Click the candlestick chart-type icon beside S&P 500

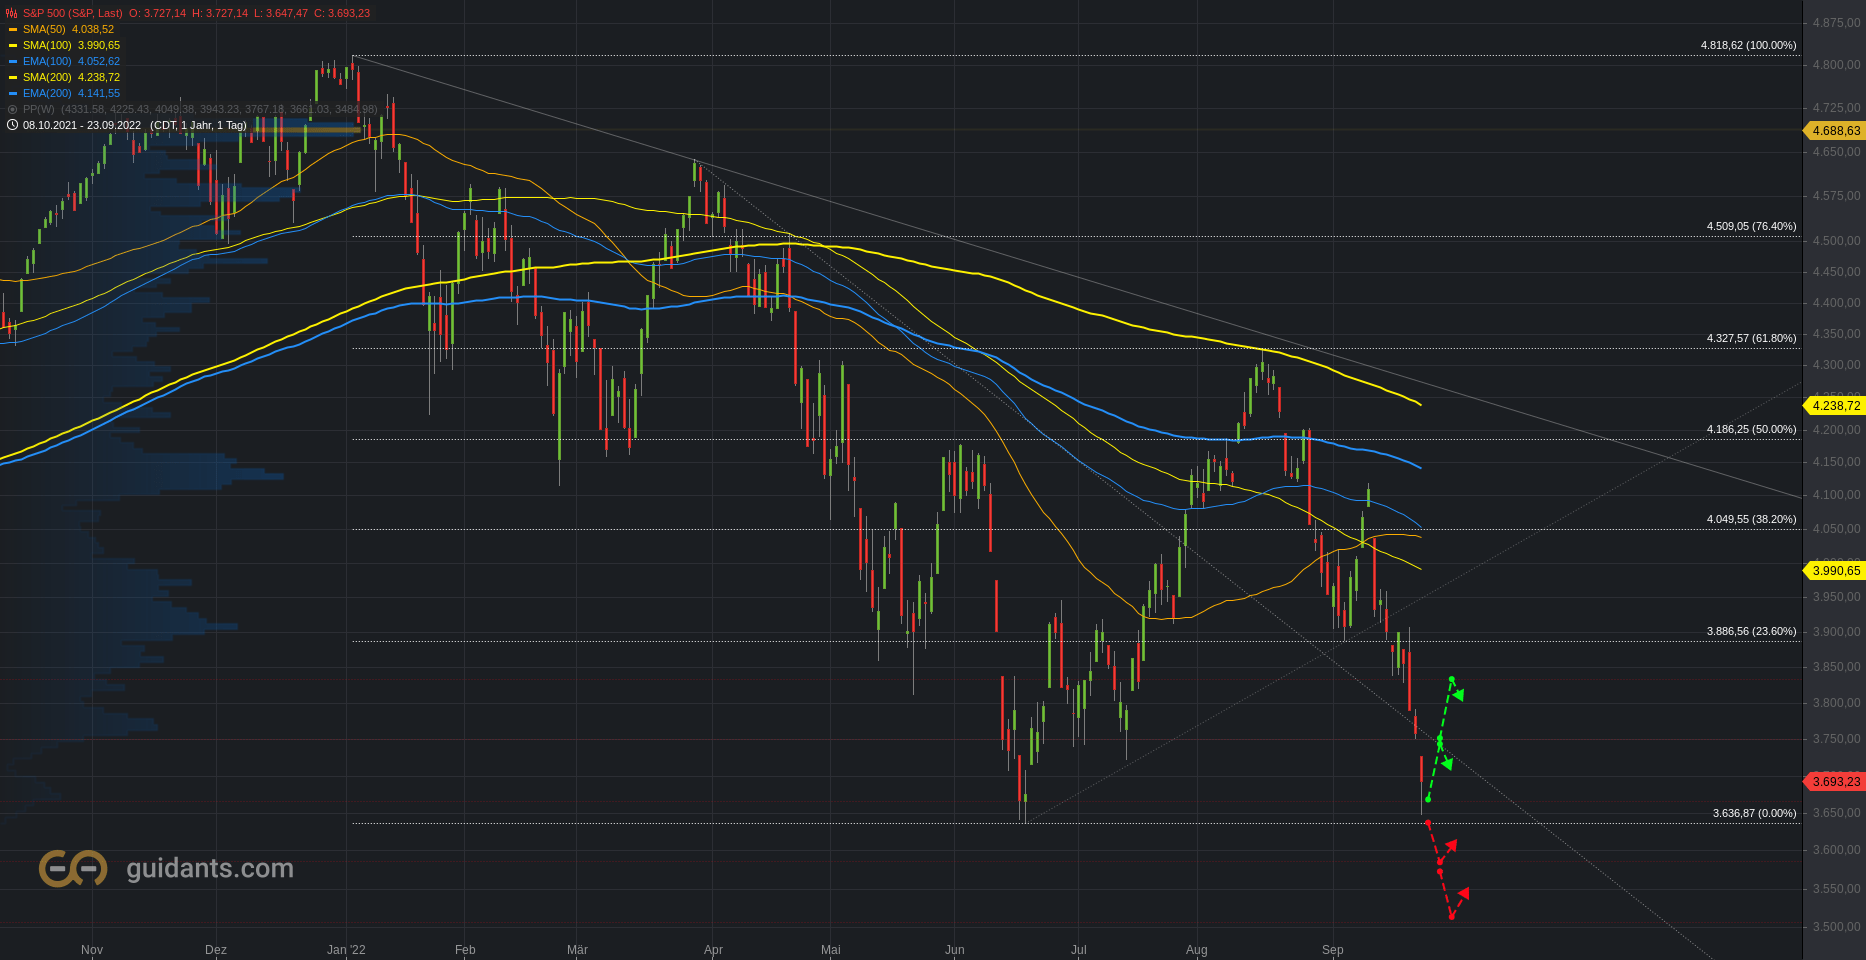[x=12, y=13]
